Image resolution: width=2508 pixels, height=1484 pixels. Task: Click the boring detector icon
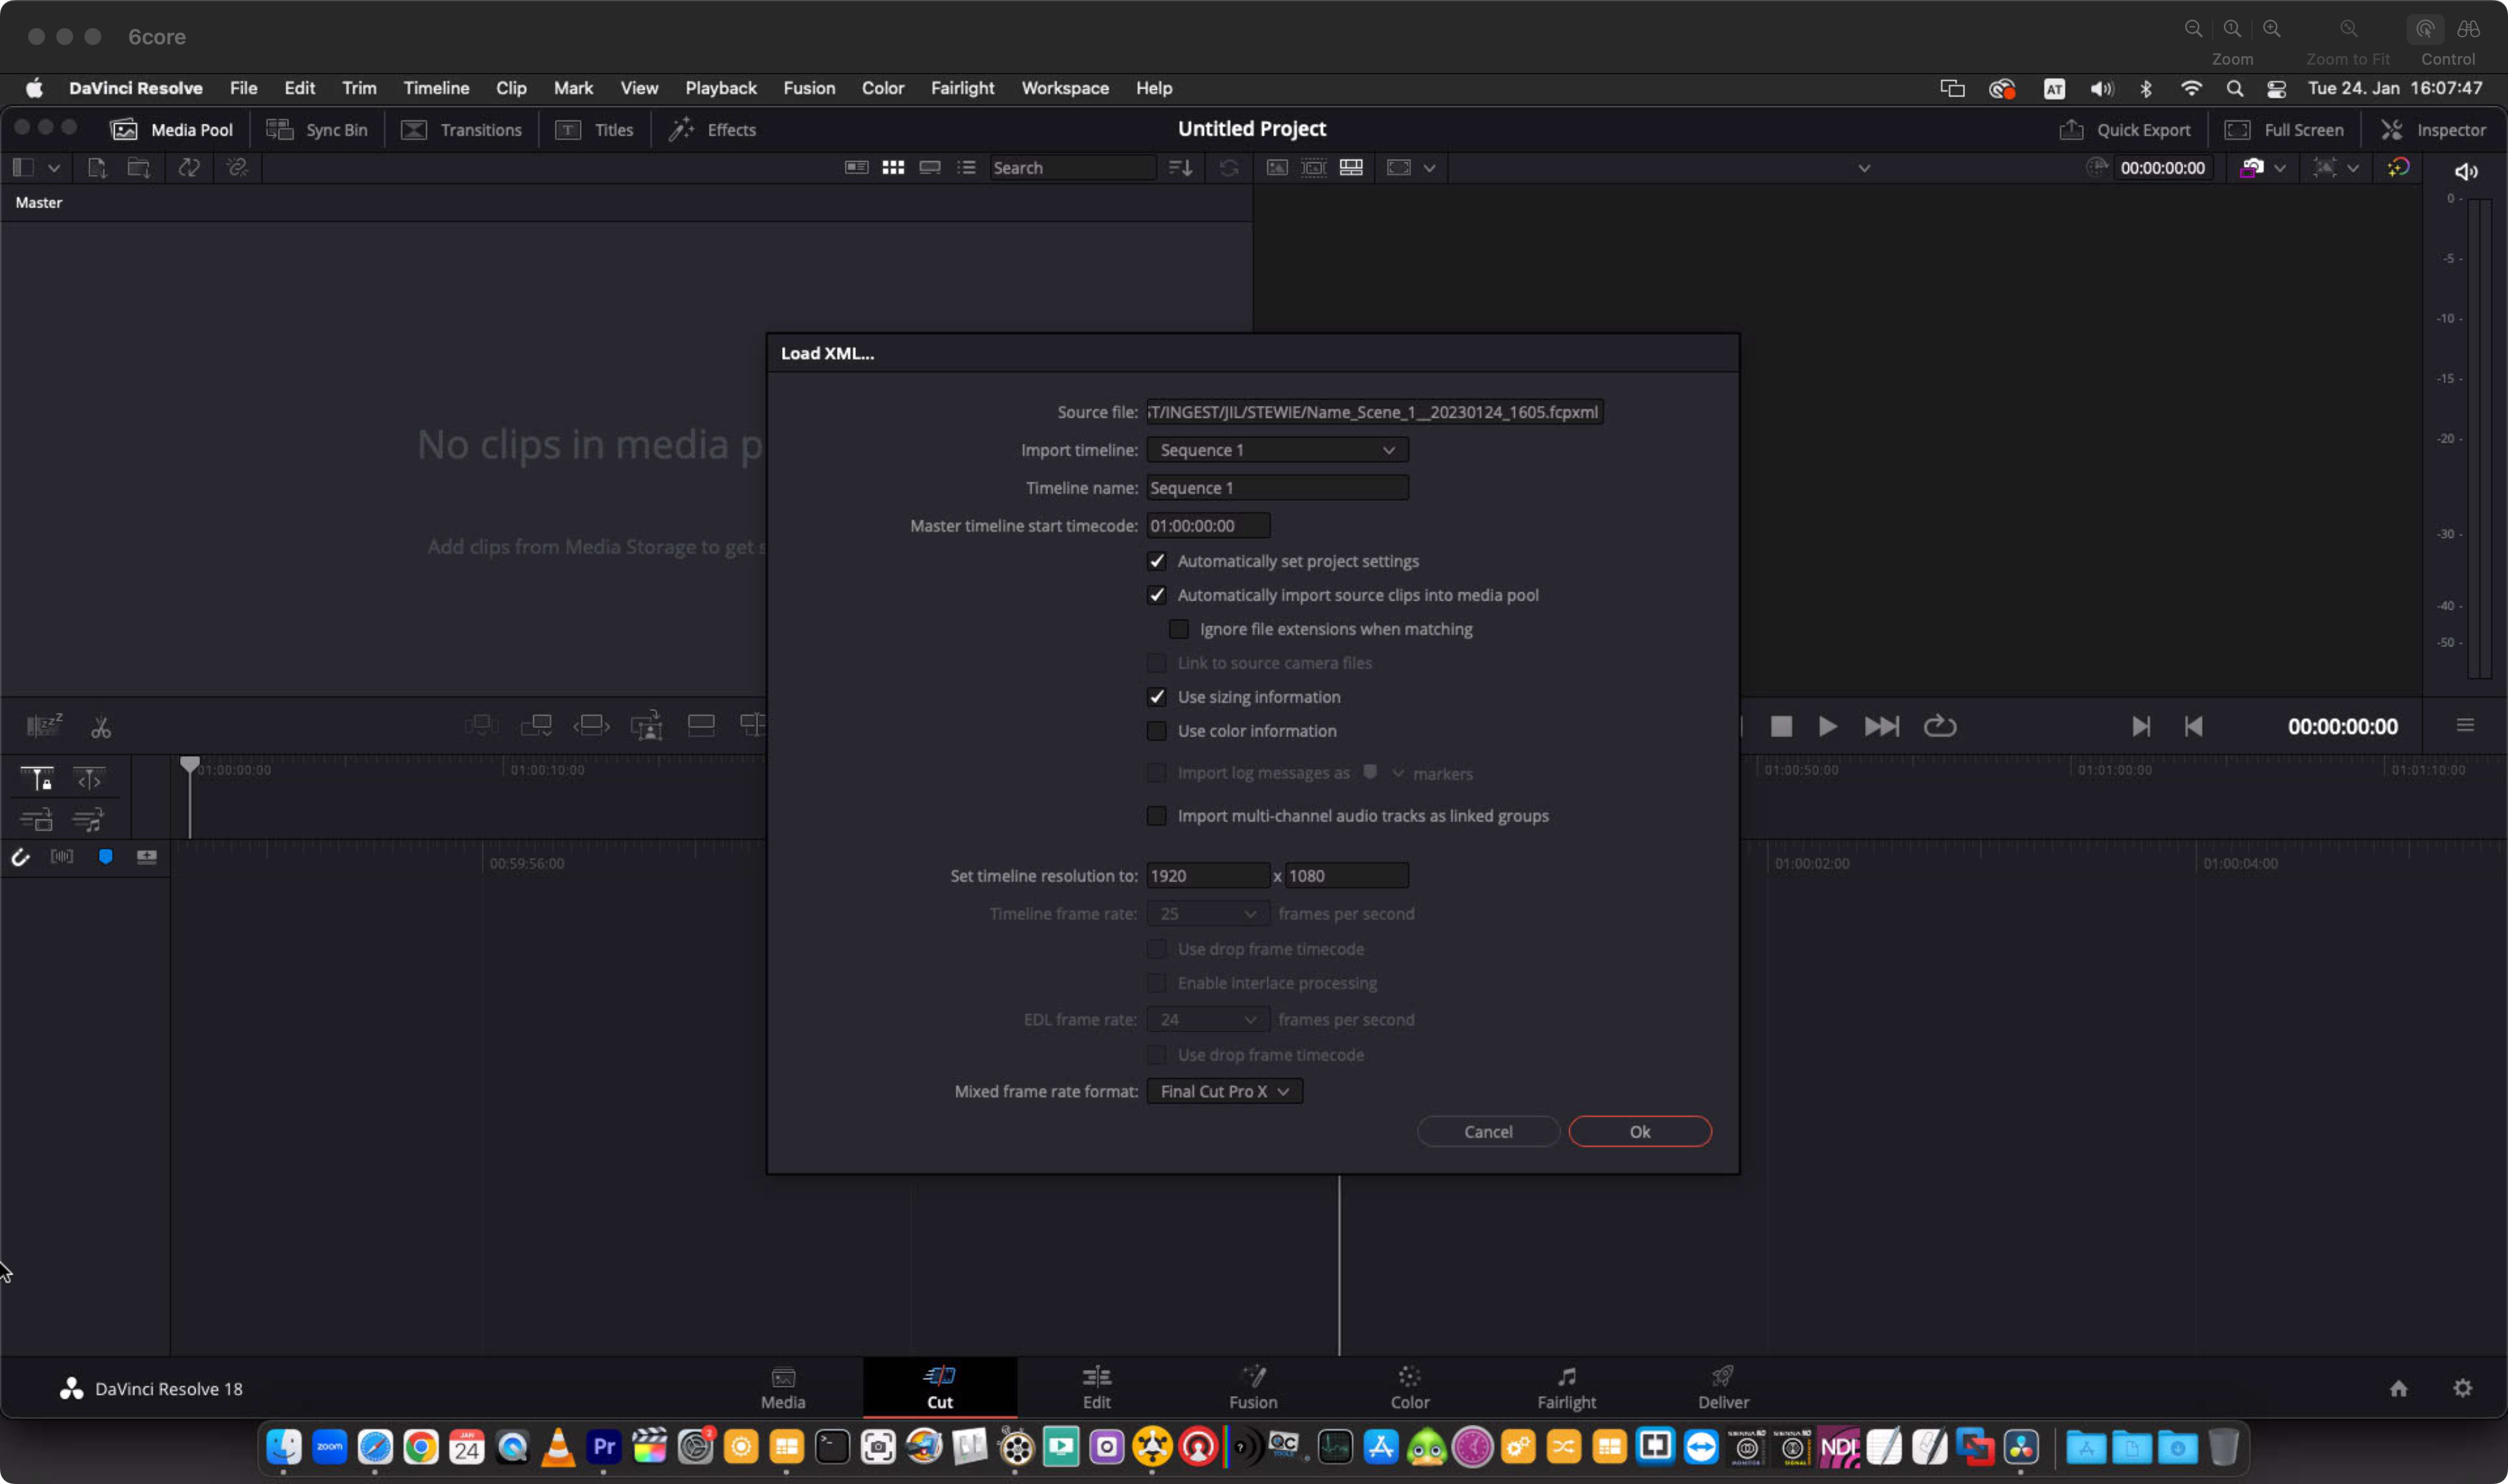44,726
